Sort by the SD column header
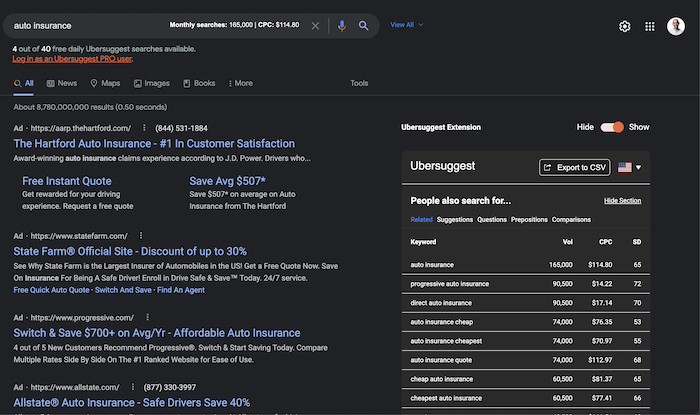Screen dimensions: 700x415 pos(637,242)
